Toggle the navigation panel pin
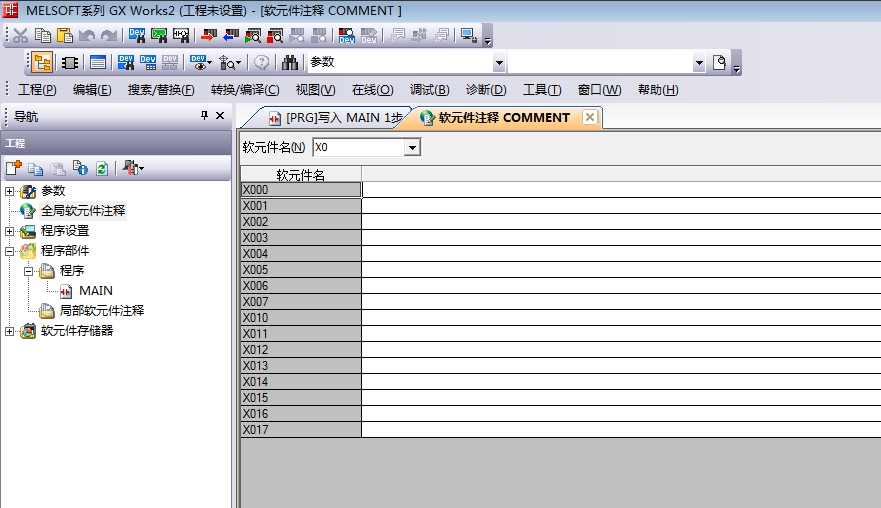This screenshot has height=508, width=881. 205,116
